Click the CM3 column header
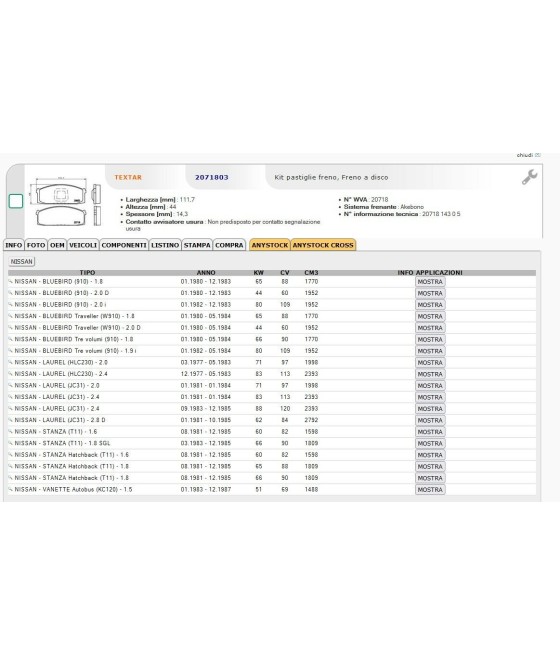The image size is (560, 655). (311, 272)
